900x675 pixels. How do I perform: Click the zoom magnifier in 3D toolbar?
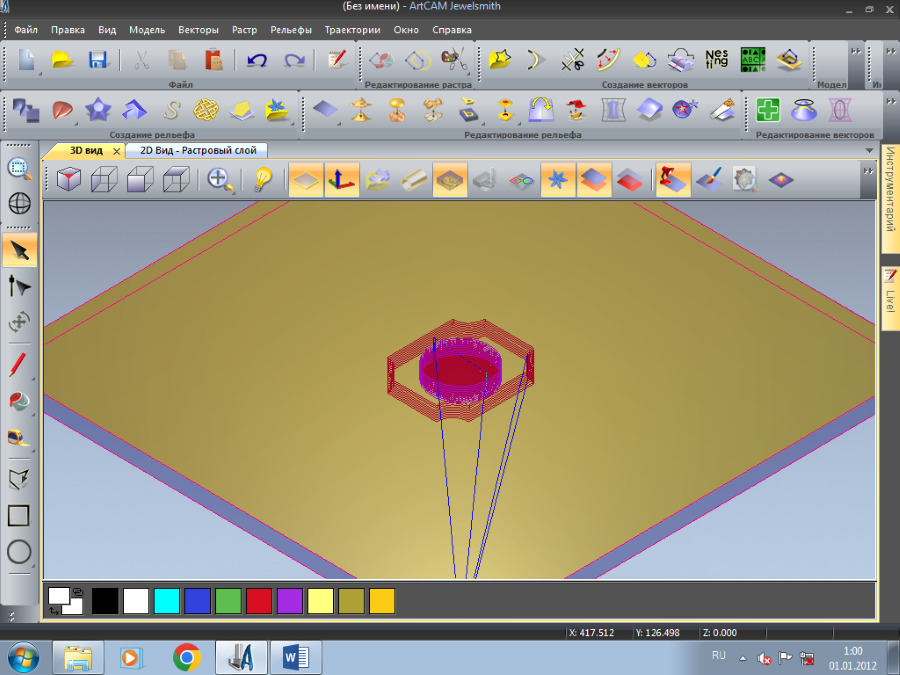[221, 180]
